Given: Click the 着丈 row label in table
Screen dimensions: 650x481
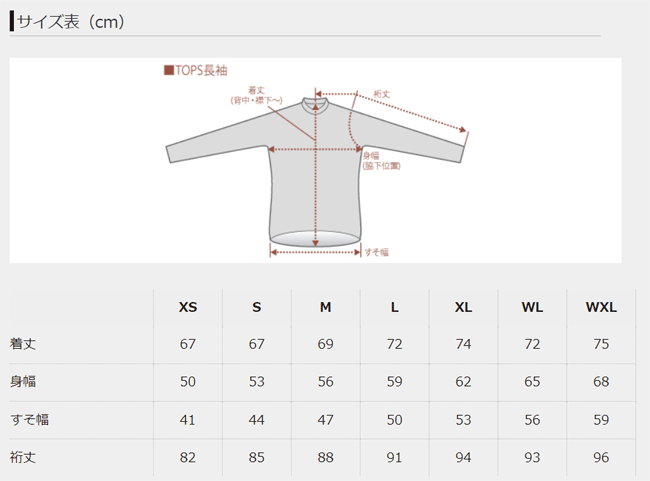Looking at the screenshot, I should (x=23, y=344).
